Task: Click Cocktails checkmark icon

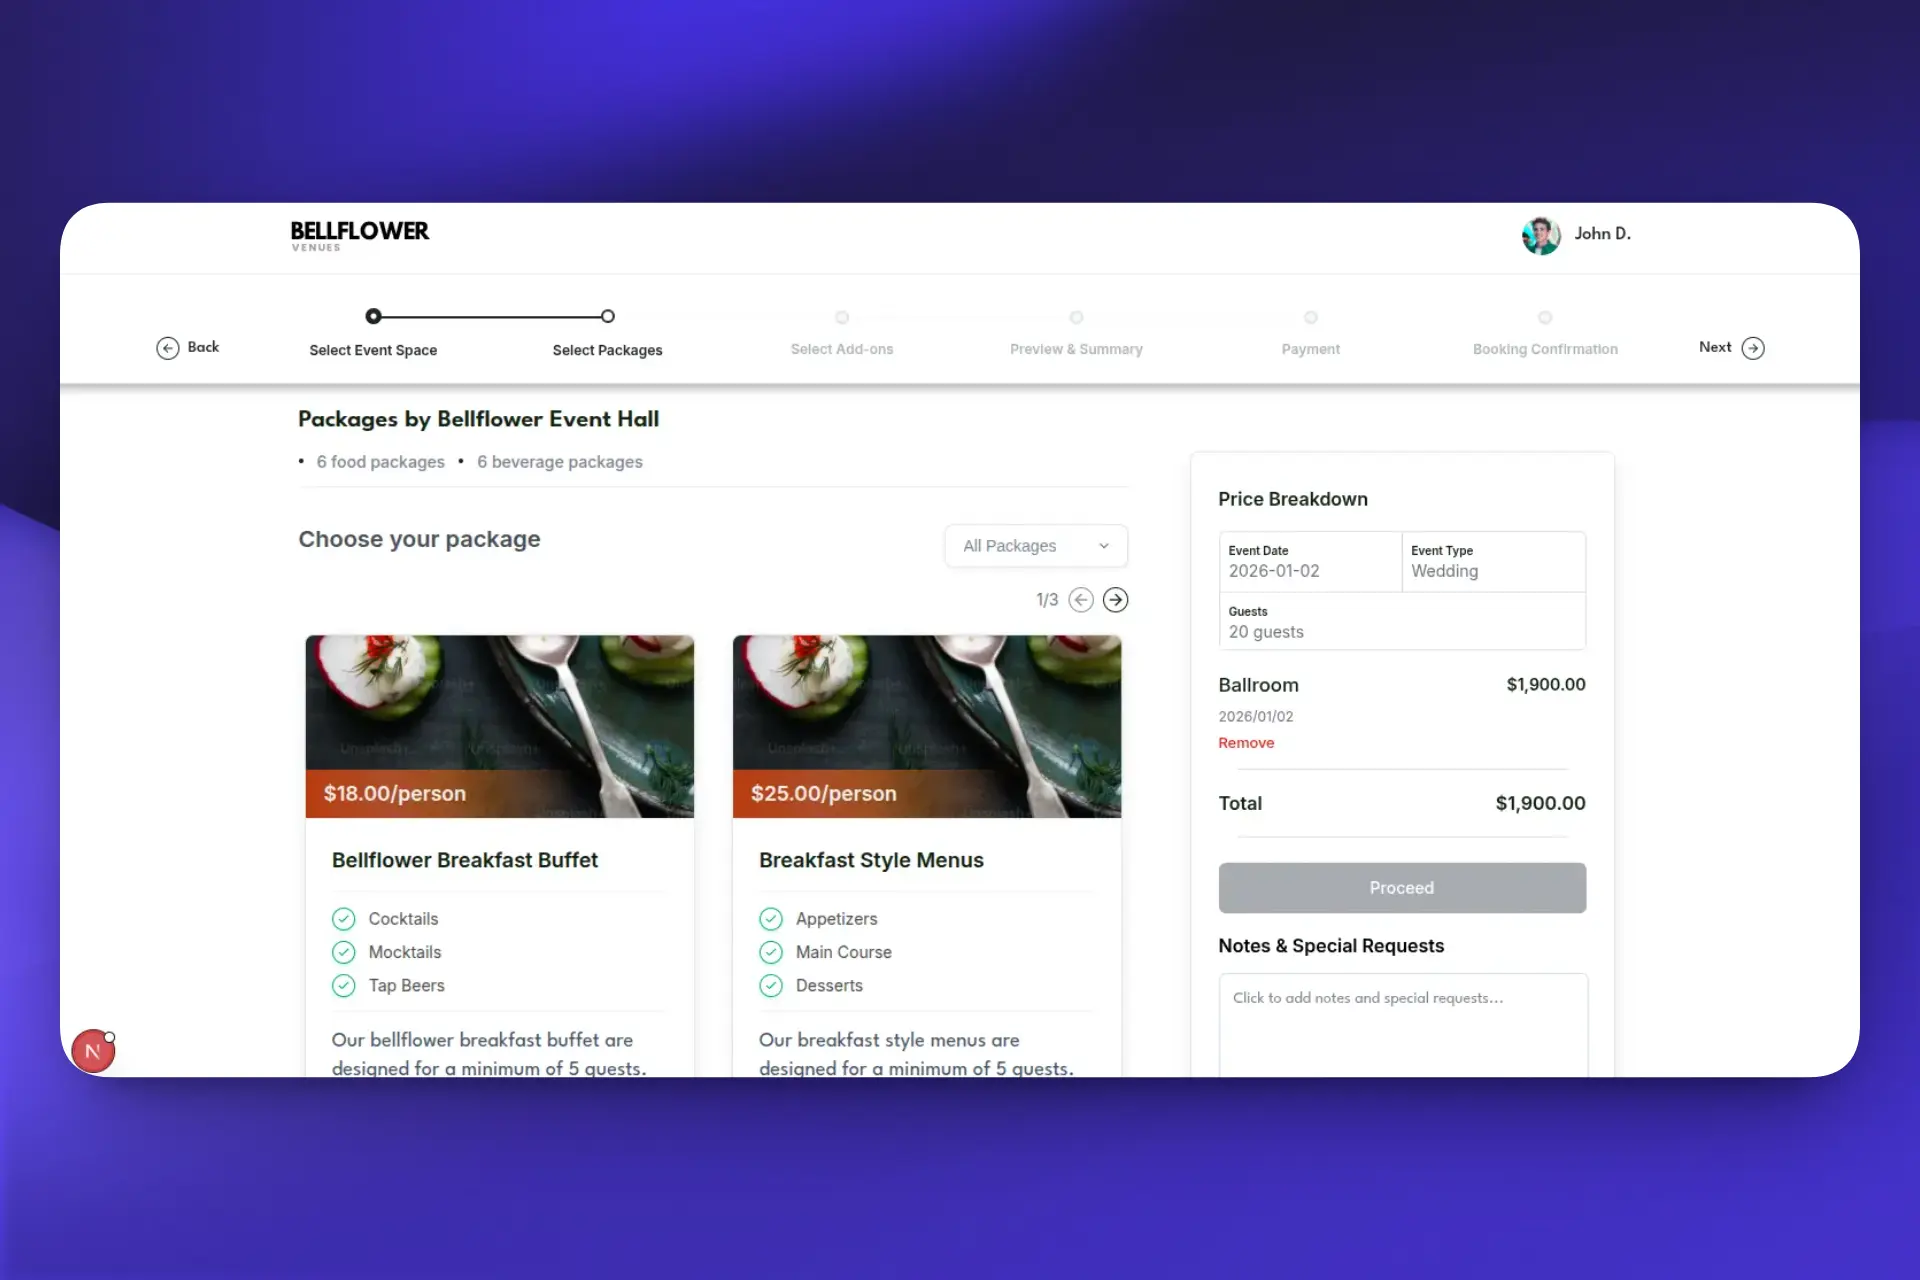Action: 343,919
